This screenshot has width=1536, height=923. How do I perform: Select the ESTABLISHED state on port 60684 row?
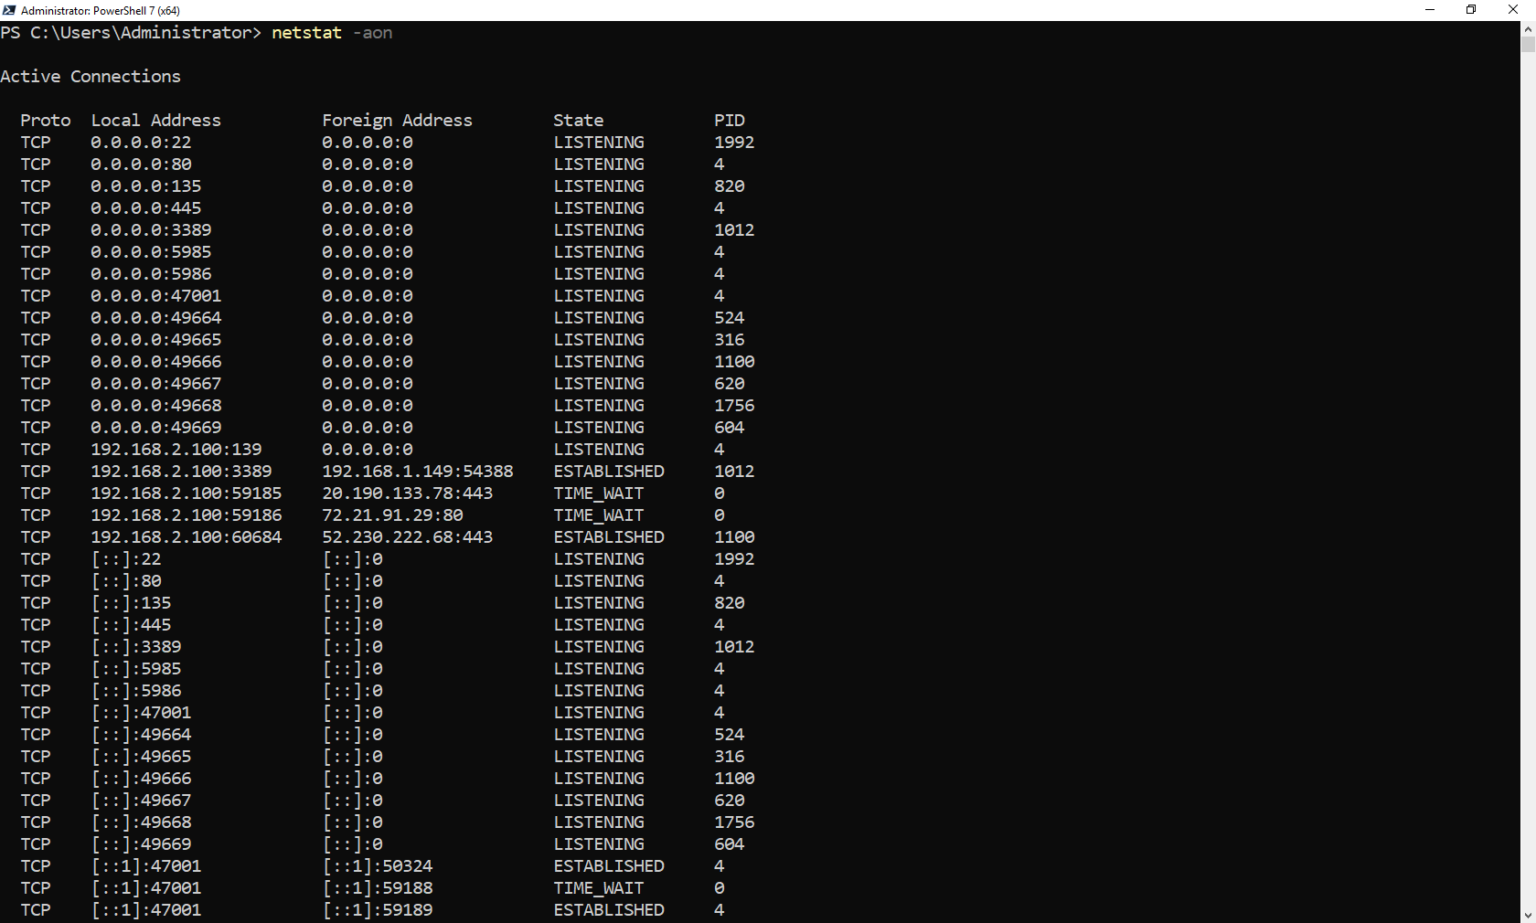click(608, 537)
